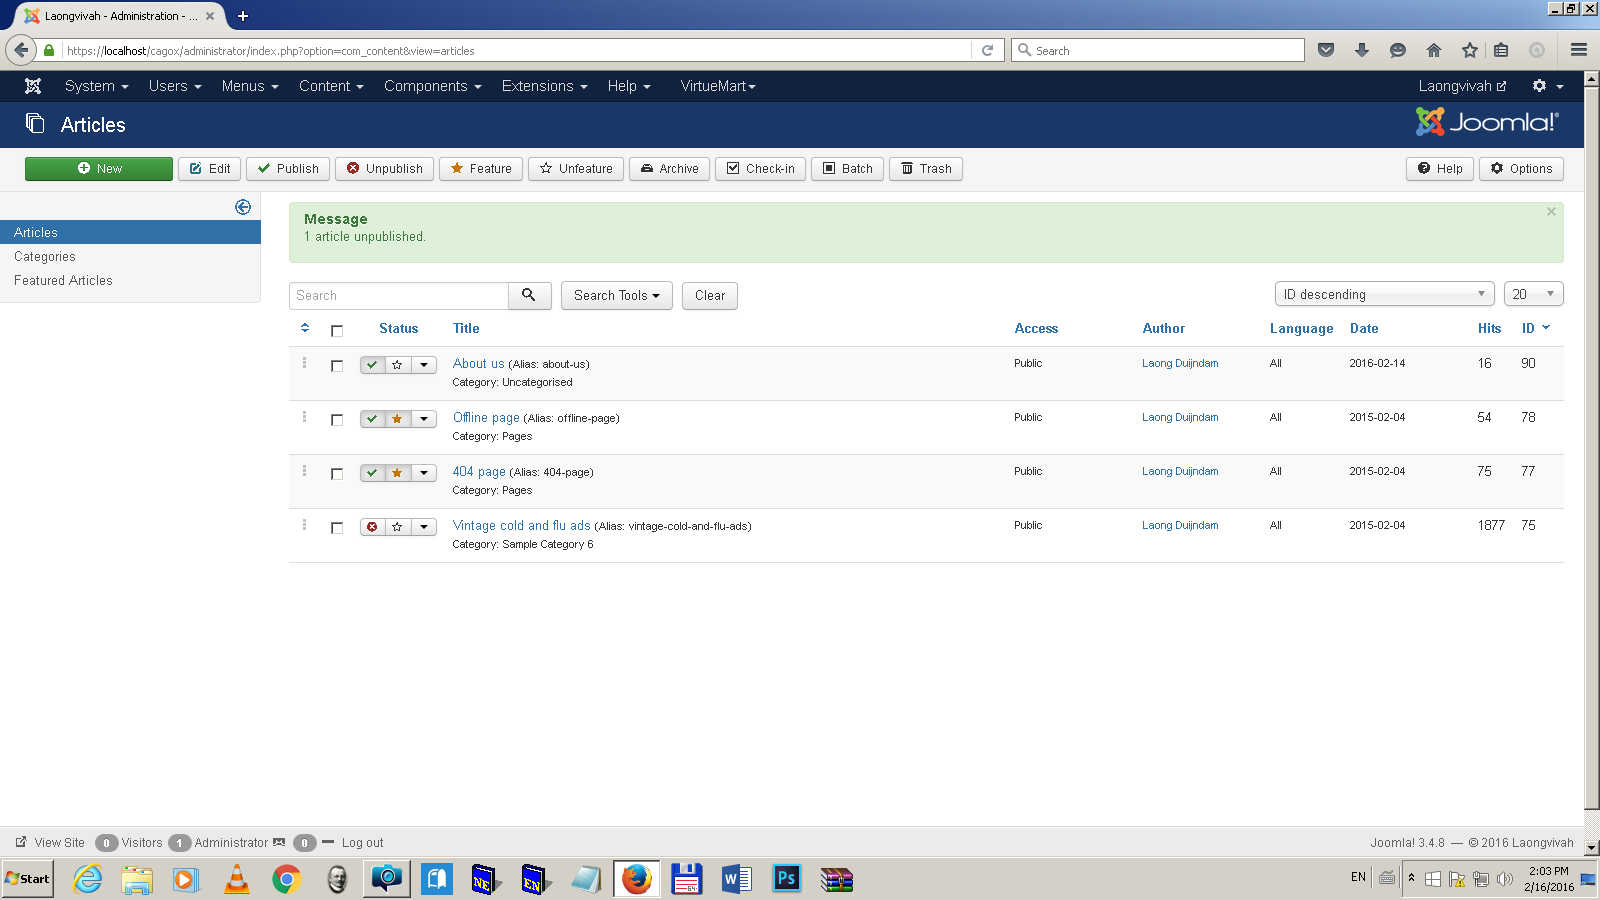Image resolution: width=1600 pixels, height=900 pixels.
Task: Open the 20 items-per-page dropdown
Action: [1533, 294]
